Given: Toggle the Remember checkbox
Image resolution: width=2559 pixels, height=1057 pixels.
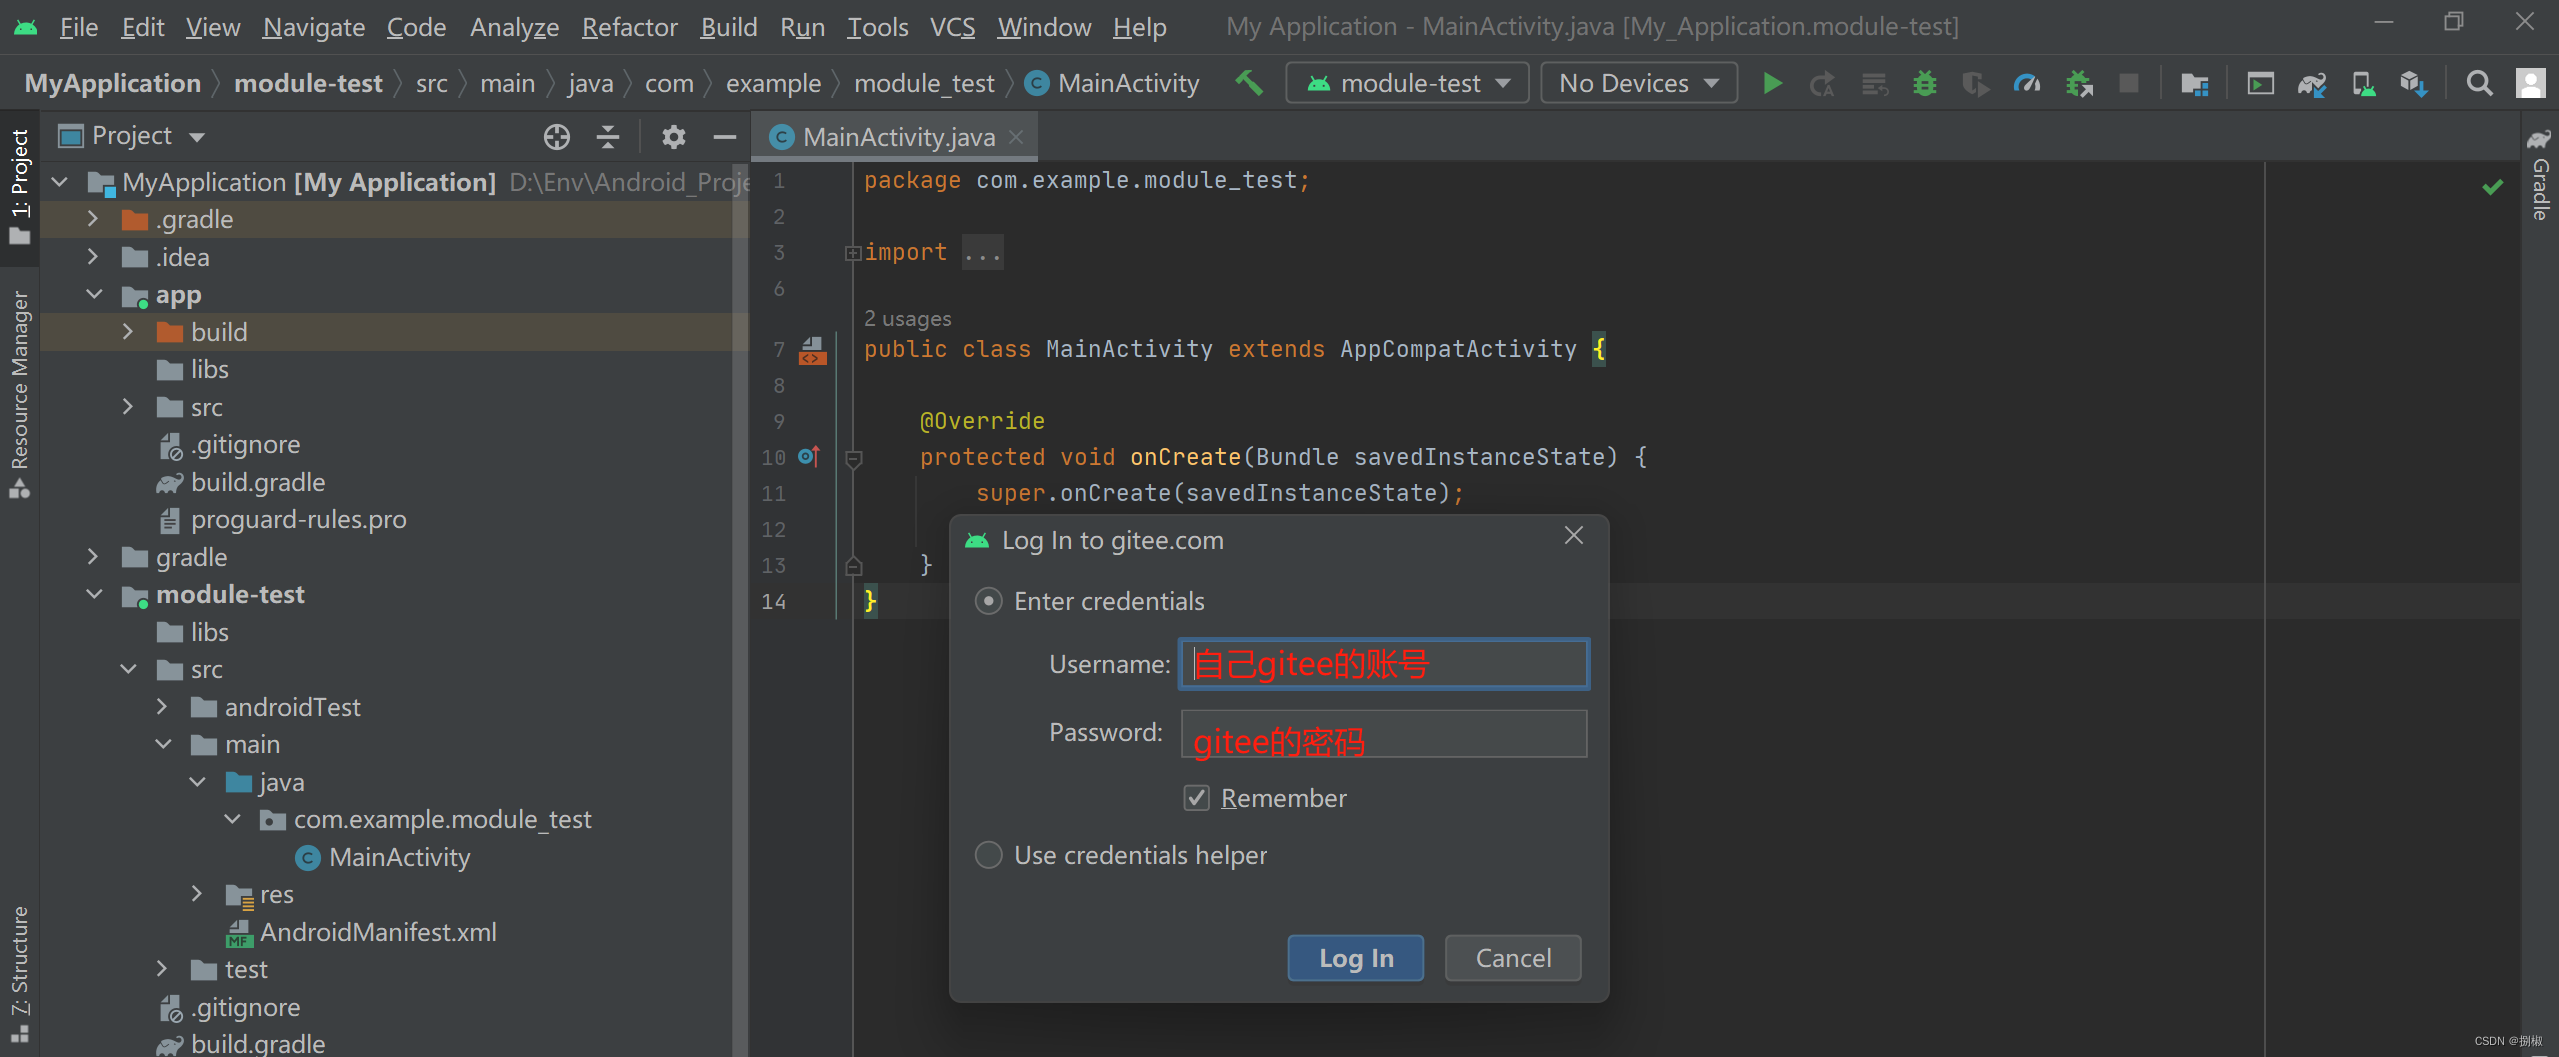Looking at the screenshot, I should [x=1197, y=798].
